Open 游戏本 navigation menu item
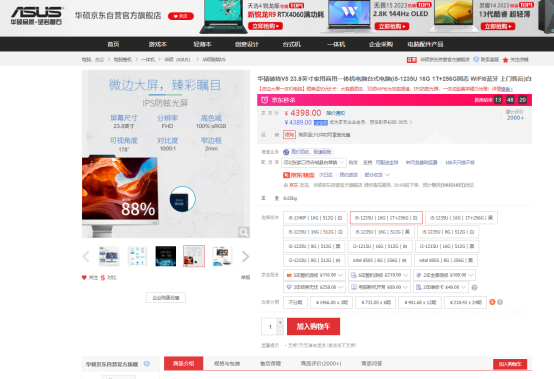The width and height of the screenshot is (554, 379). tap(158, 44)
